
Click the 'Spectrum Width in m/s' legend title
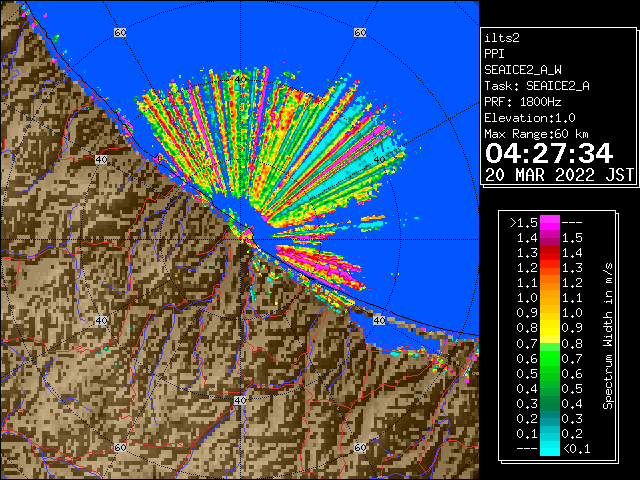click(608, 336)
